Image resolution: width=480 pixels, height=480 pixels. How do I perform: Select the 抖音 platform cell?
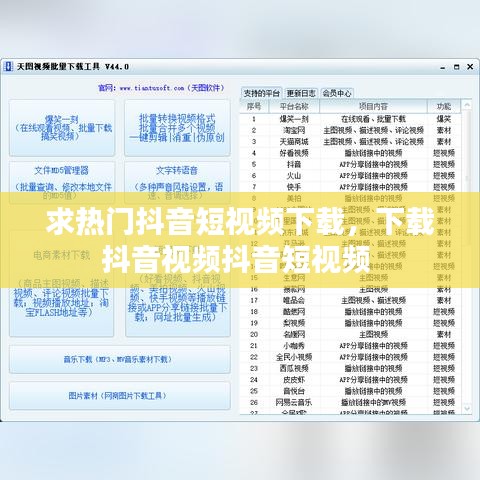click(x=294, y=164)
